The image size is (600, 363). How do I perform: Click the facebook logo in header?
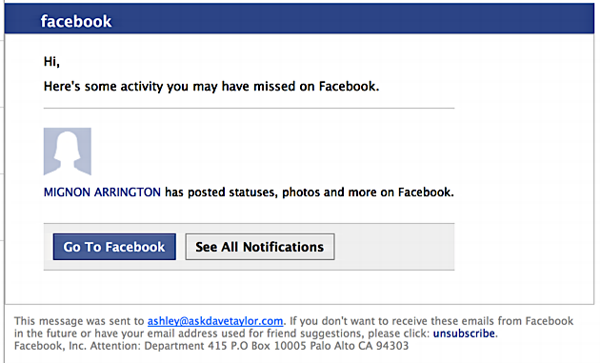click(x=76, y=21)
